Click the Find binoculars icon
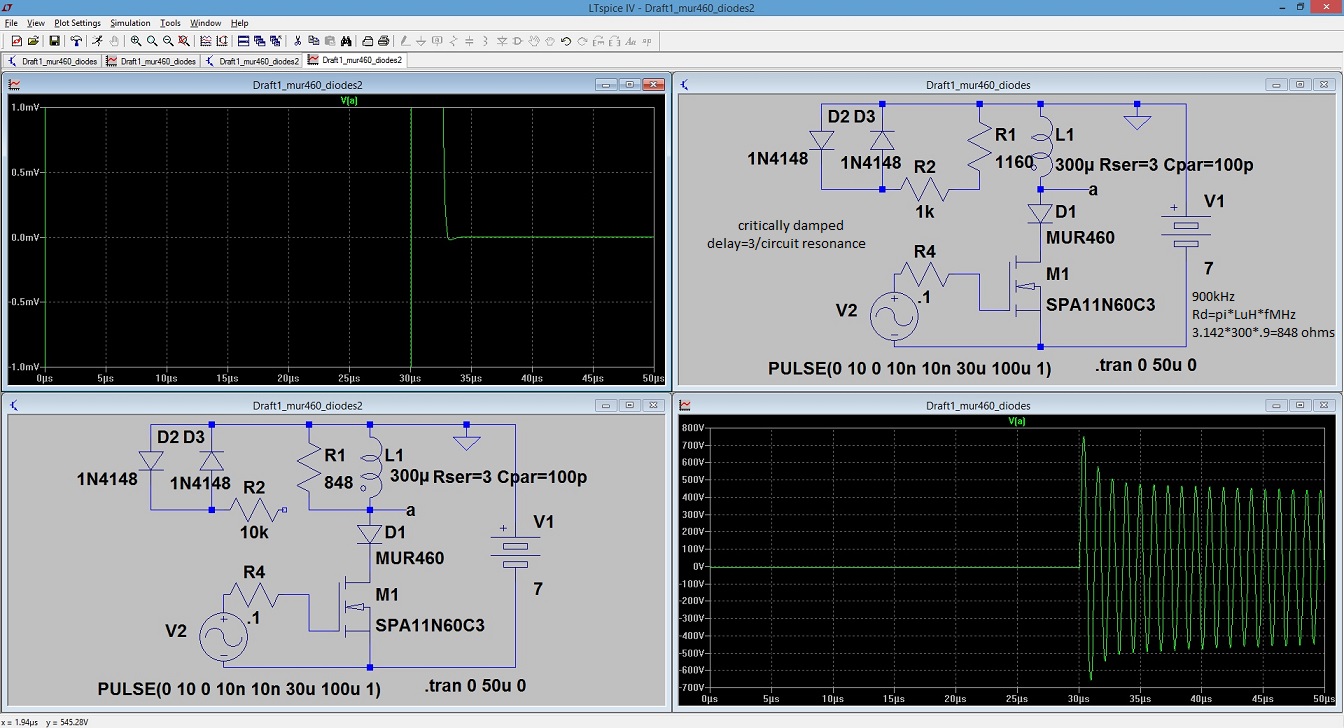This screenshot has height=728, width=1344. [x=346, y=41]
